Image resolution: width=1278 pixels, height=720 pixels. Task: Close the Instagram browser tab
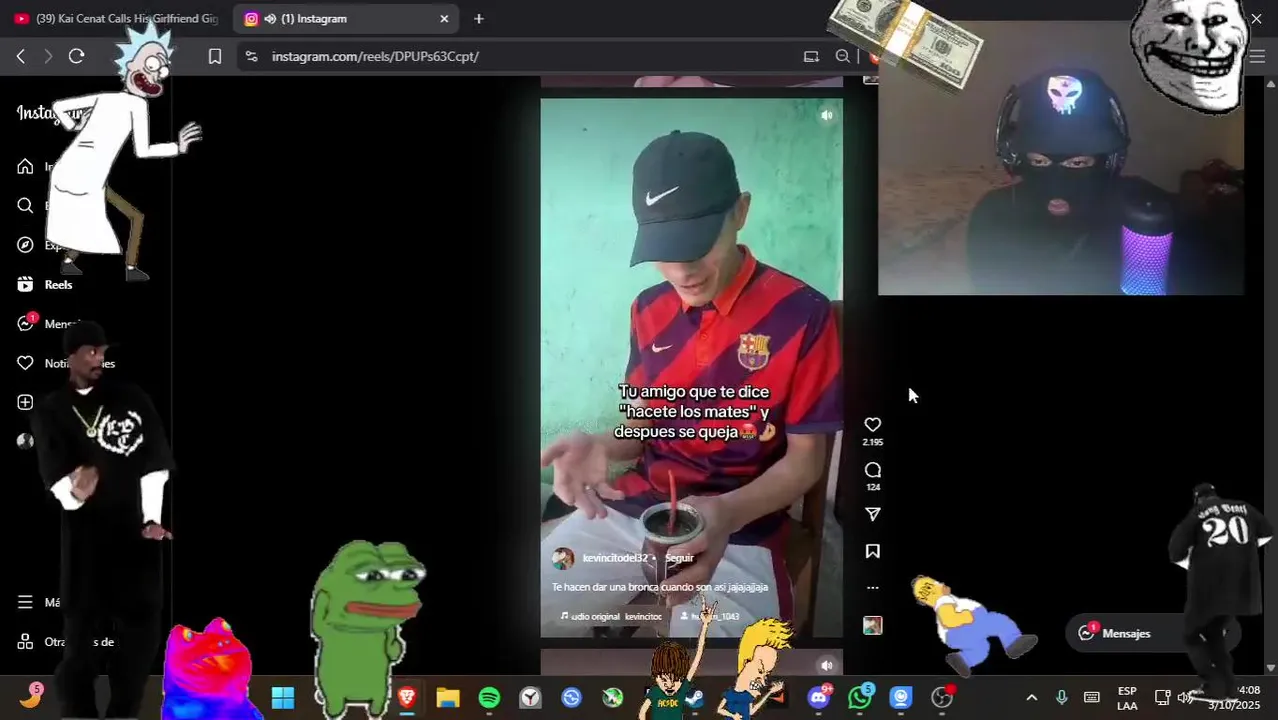444,18
